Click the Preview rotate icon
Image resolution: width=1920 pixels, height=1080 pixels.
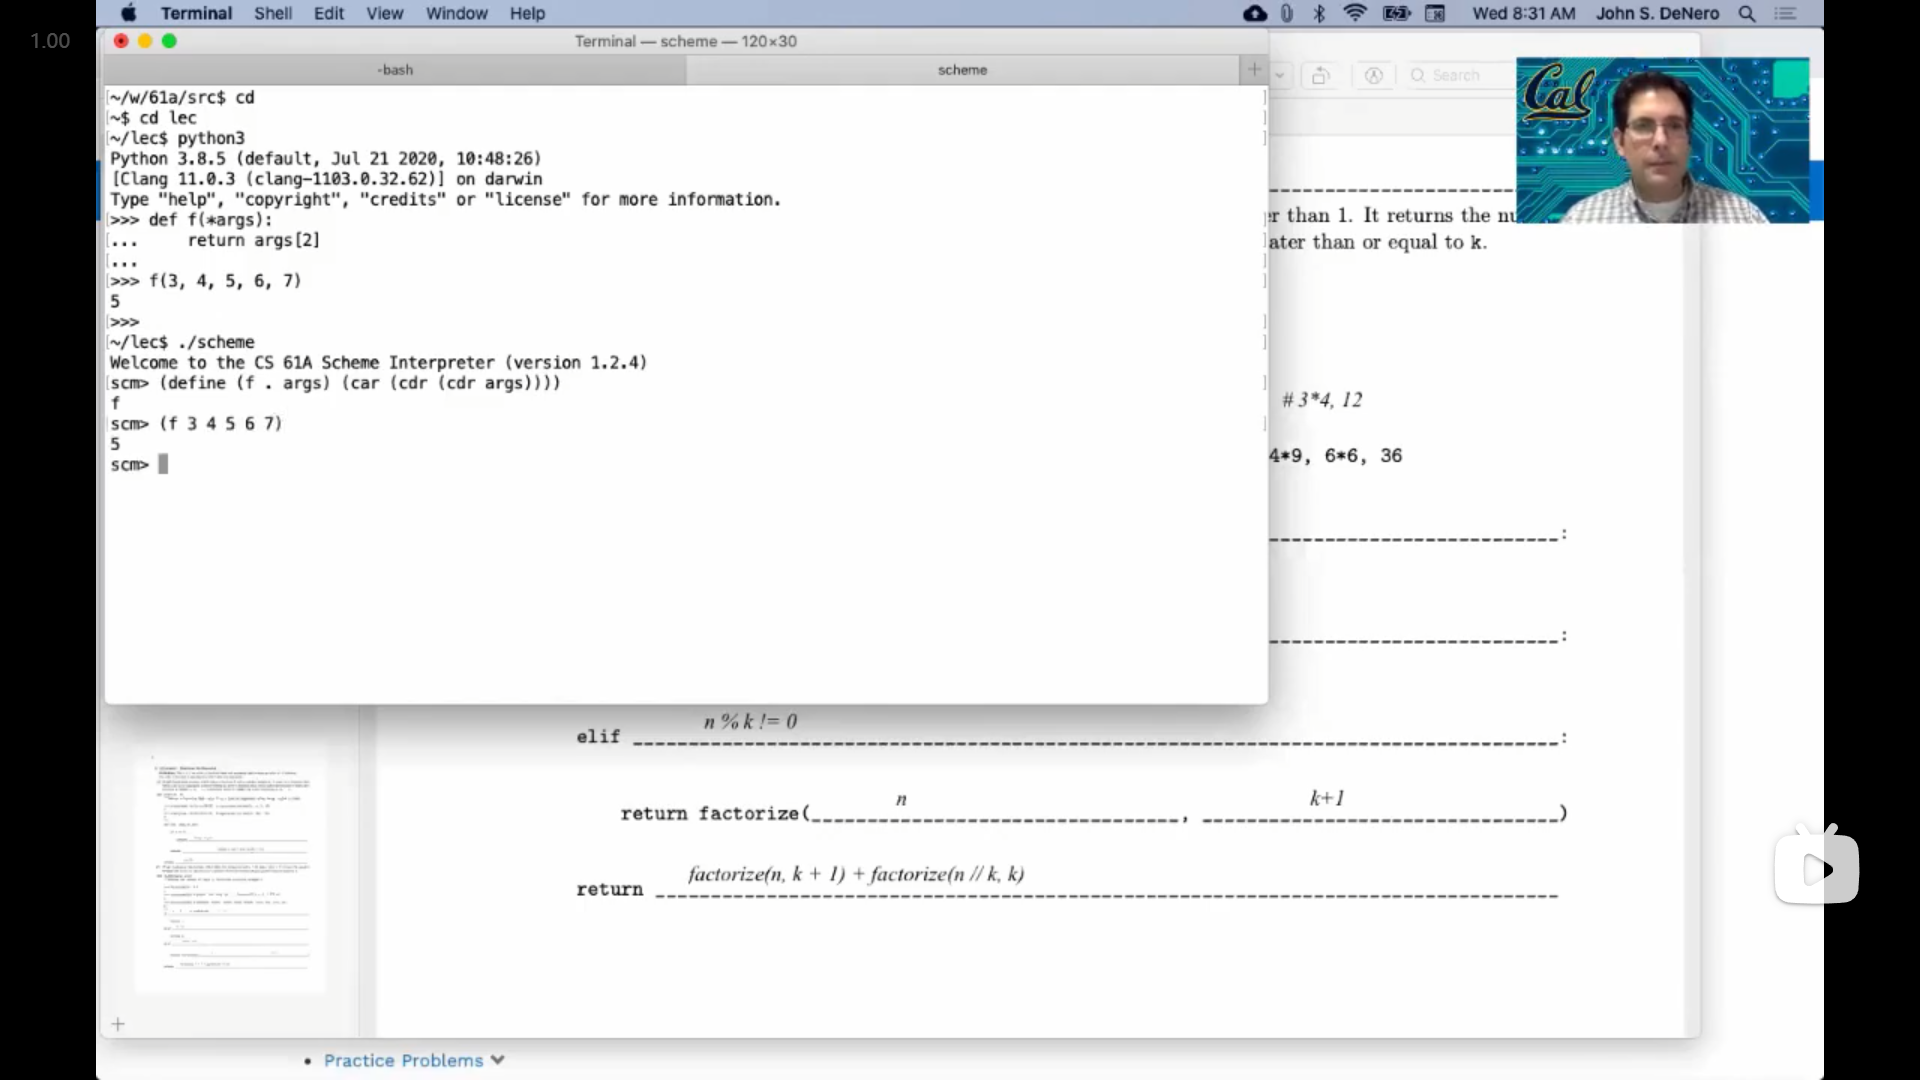tap(1320, 76)
